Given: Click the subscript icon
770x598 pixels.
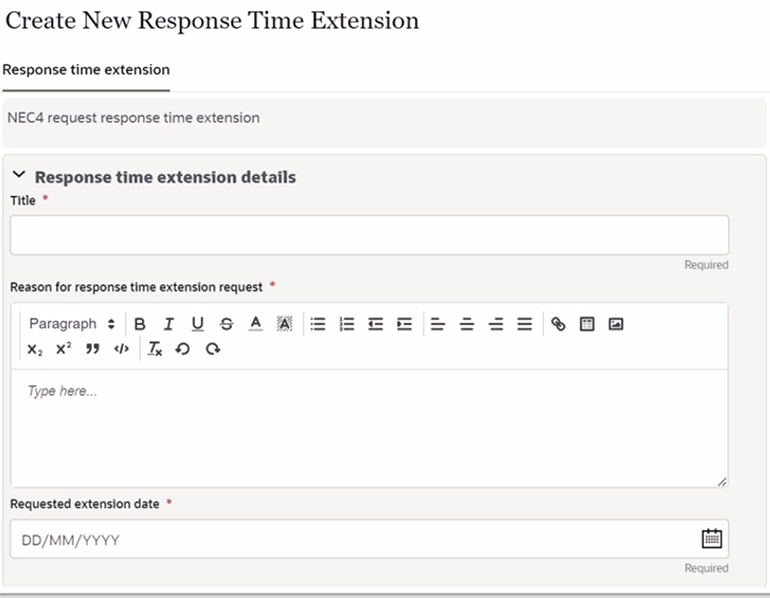Looking at the screenshot, I should 35,350.
